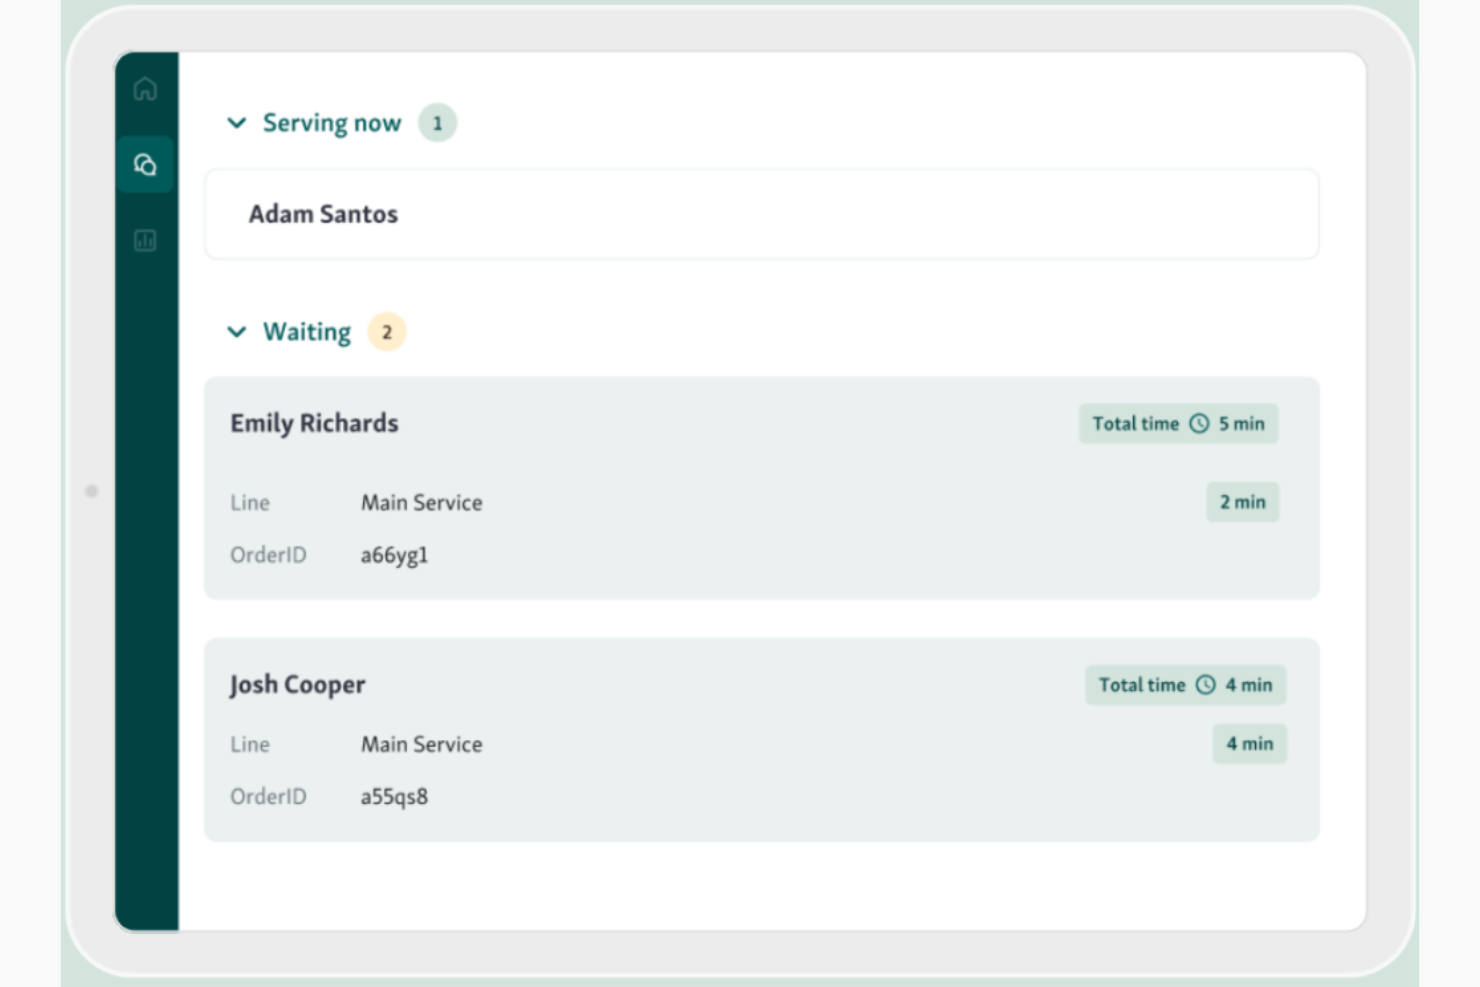Click Emily Richards' 2 min wait badge
The image size is (1480, 987).
click(1242, 502)
